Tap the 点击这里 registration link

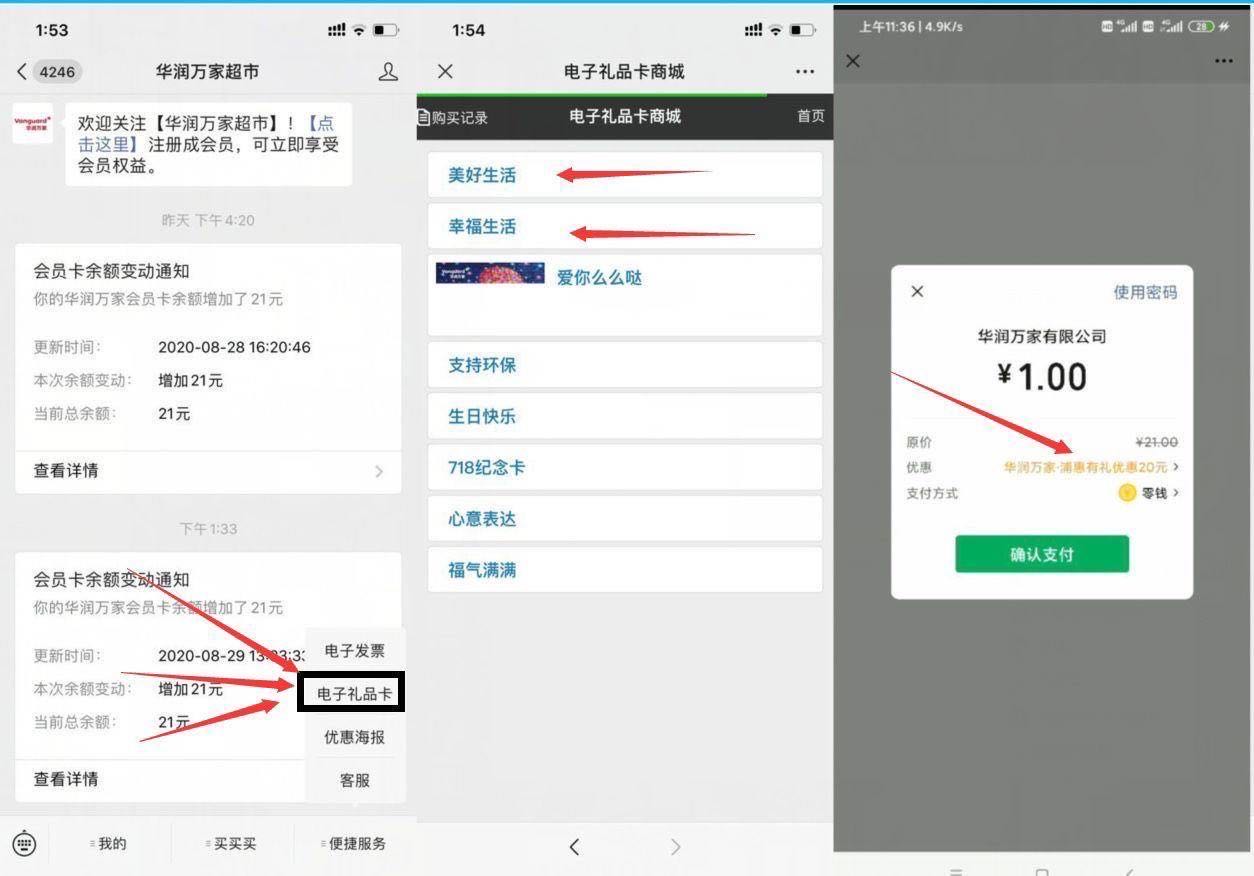(x=206, y=134)
